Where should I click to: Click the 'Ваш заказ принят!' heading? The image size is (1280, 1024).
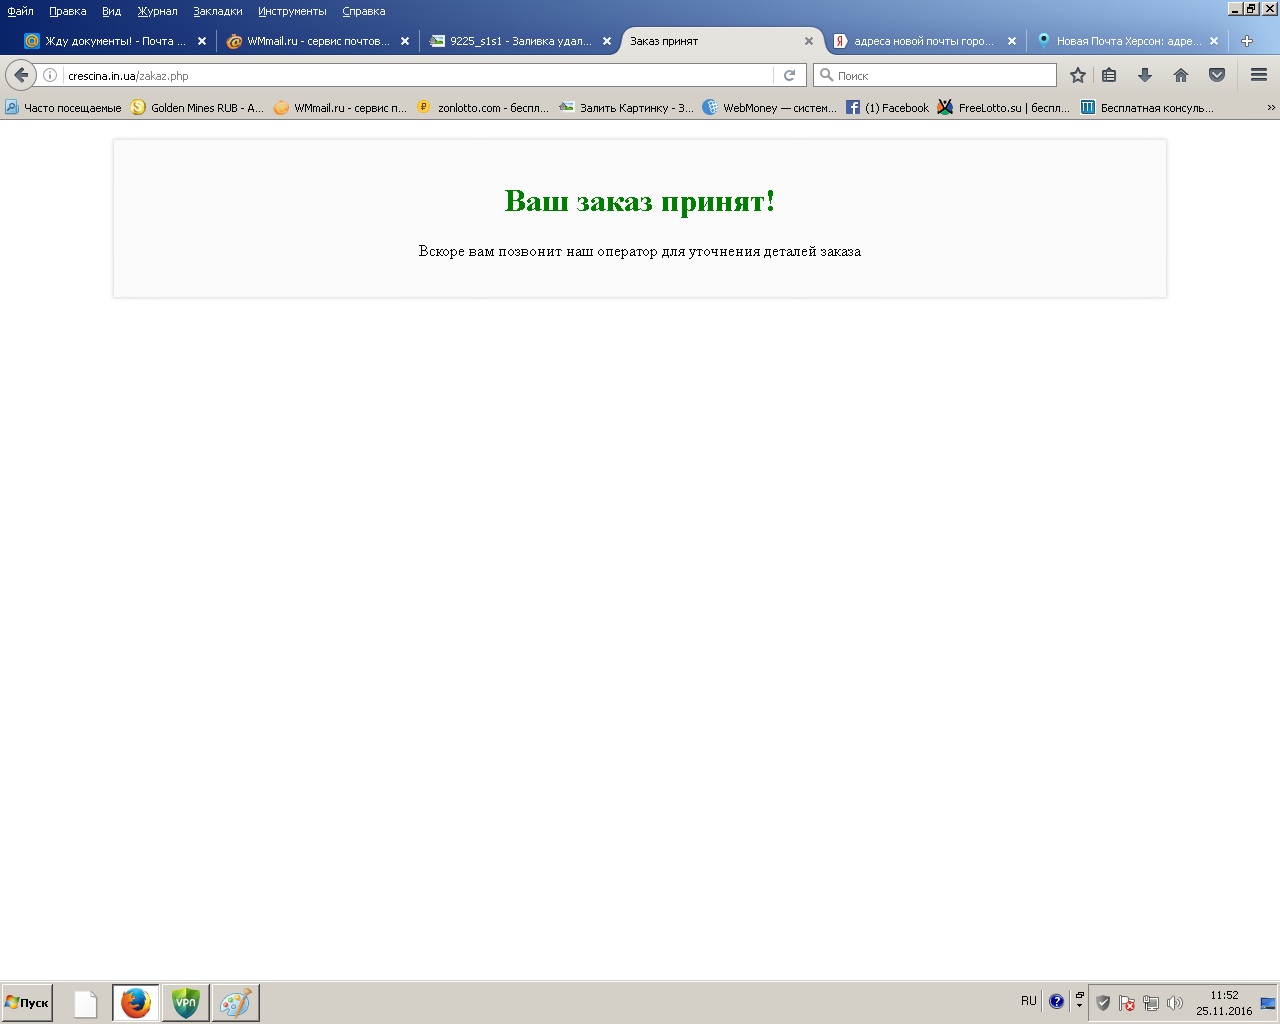(x=640, y=201)
